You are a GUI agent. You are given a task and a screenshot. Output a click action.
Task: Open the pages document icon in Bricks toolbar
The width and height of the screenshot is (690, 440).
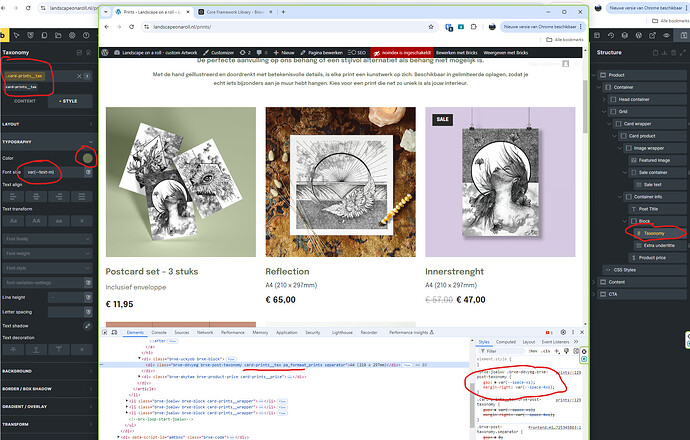coord(44,35)
